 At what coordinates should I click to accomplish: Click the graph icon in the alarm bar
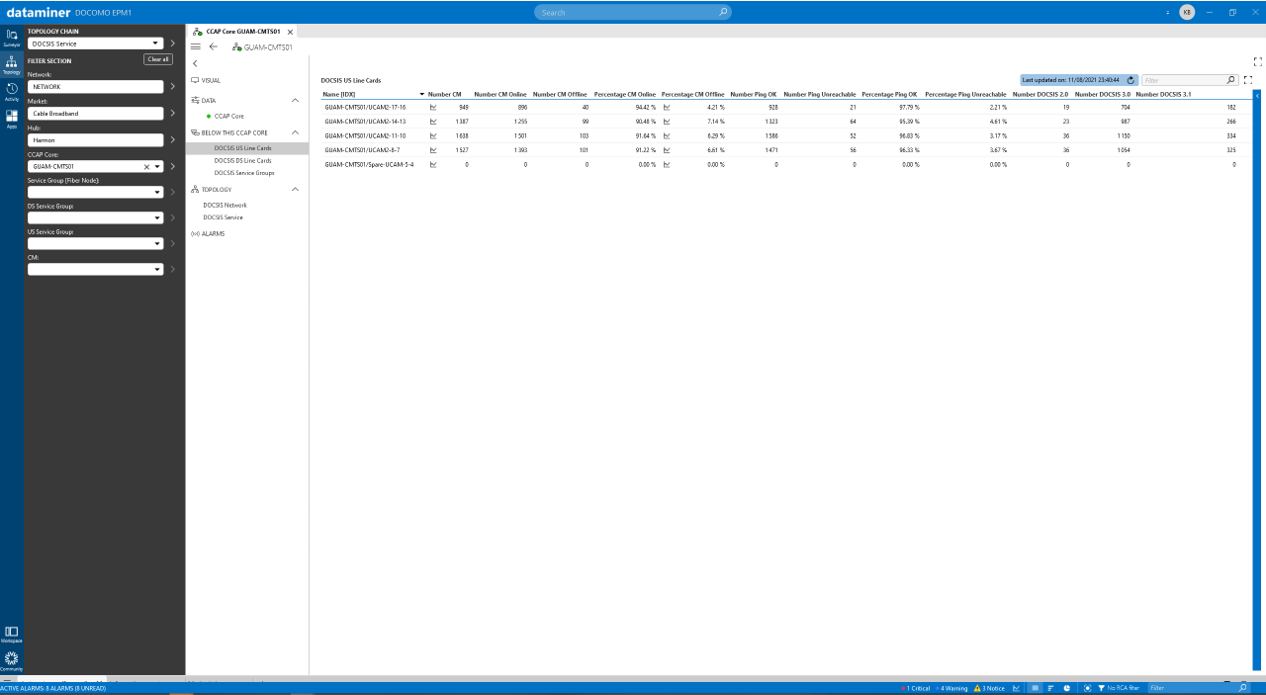pos(1017,688)
